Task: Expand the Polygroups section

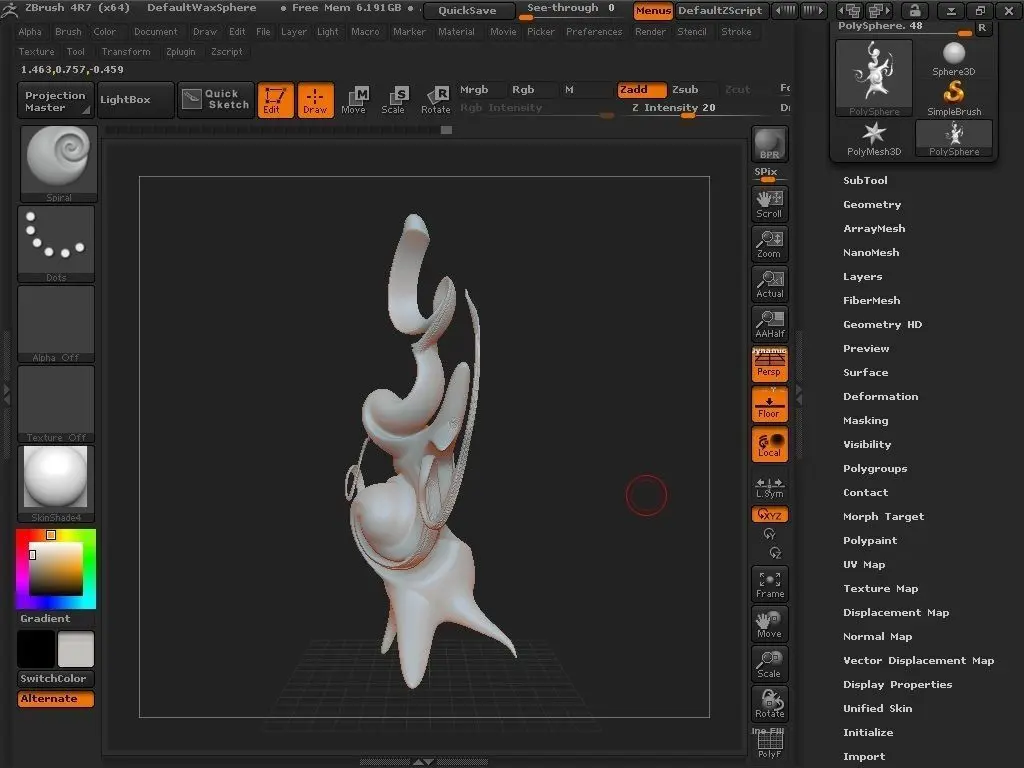Action: (874, 468)
